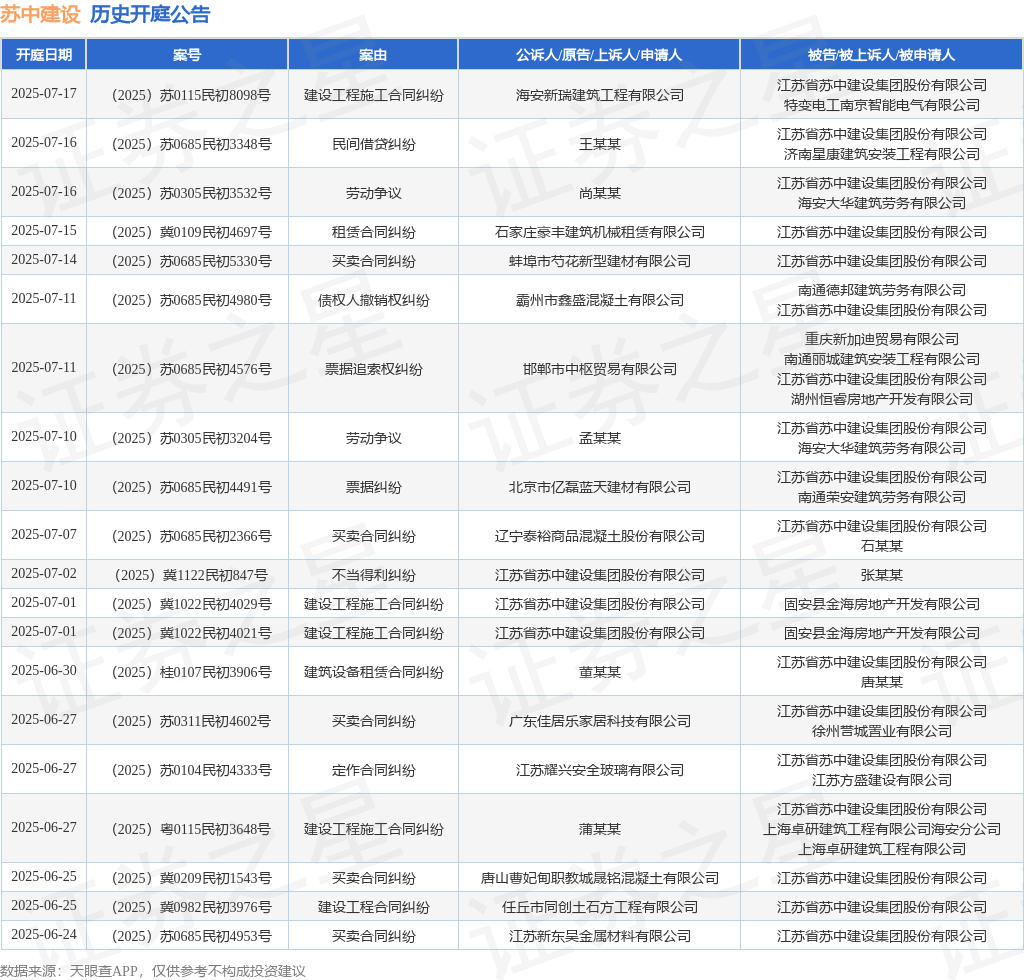1024x980 pixels.
Task: Click plaintiff 霸州市鑫盛混凝土有限公司
Action: (600, 300)
